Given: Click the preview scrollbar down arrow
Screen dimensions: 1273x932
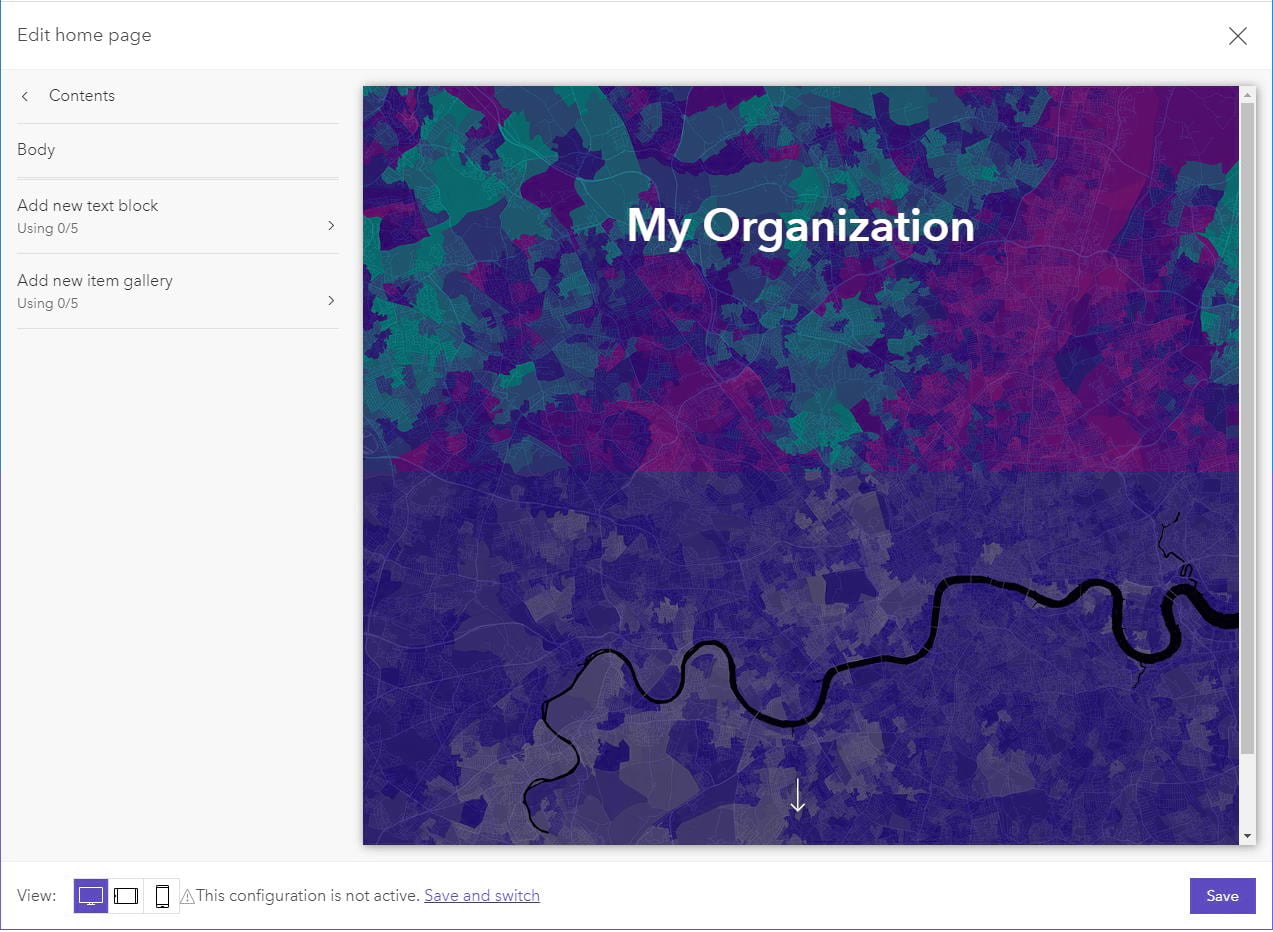Looking at the screenshot, I should (1247, 836).
